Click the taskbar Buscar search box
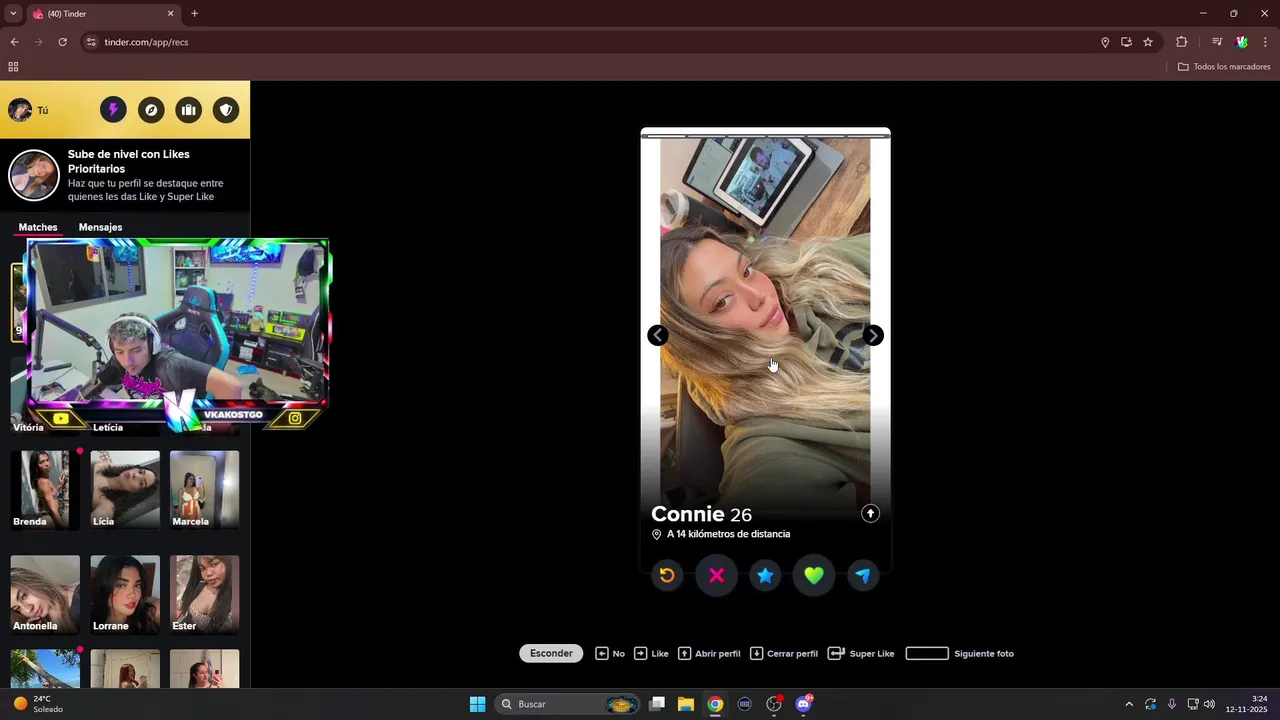 (x=567, y=704)
